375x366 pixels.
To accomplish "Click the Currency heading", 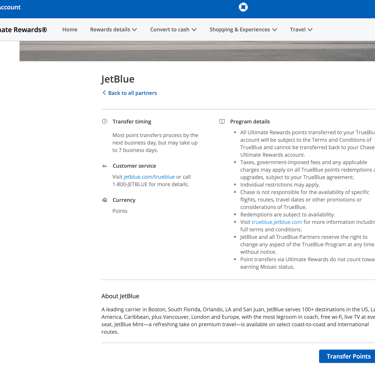I will pos(124,200).
